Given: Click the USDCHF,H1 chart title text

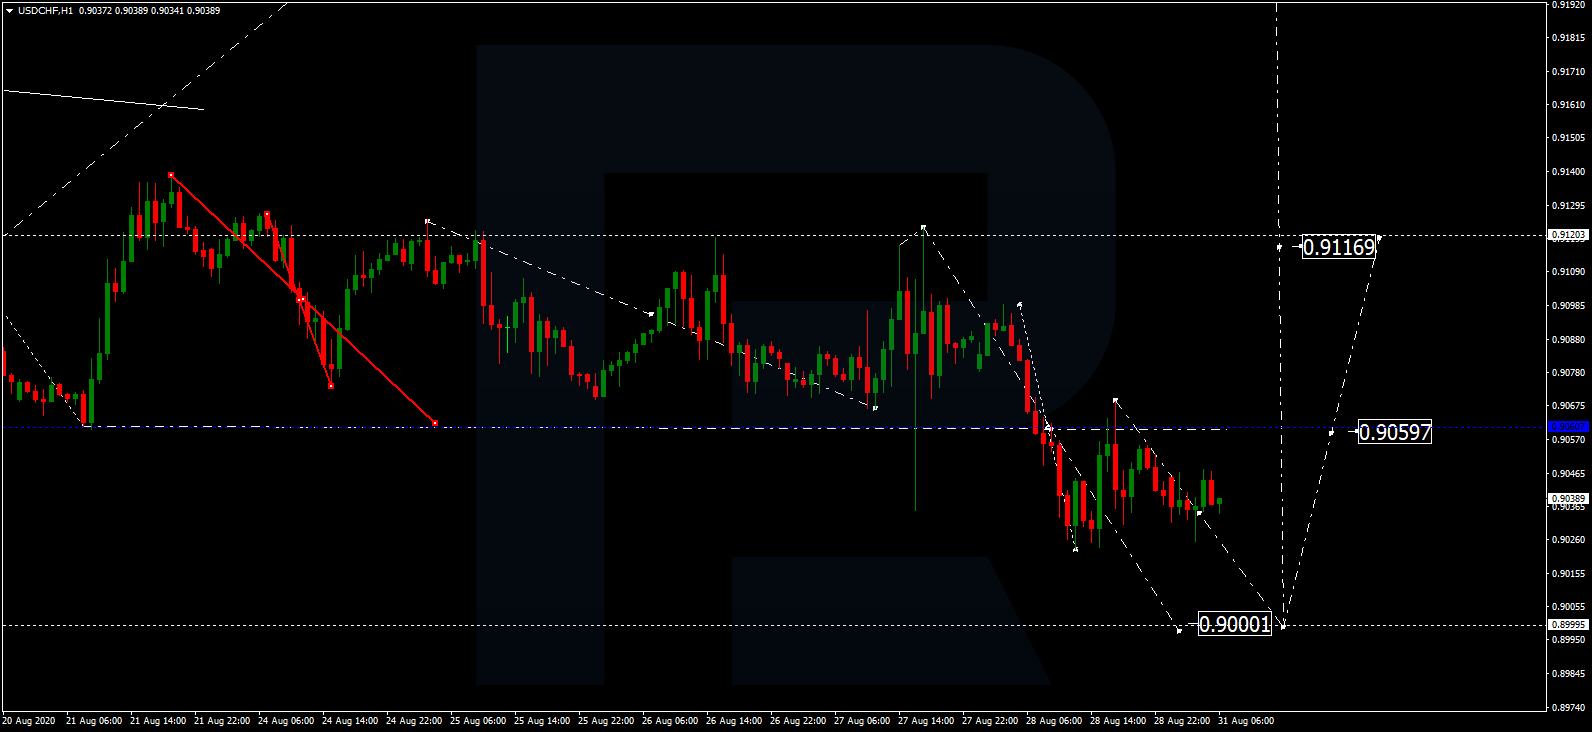Looking at the screenshot, I should 45,11.
